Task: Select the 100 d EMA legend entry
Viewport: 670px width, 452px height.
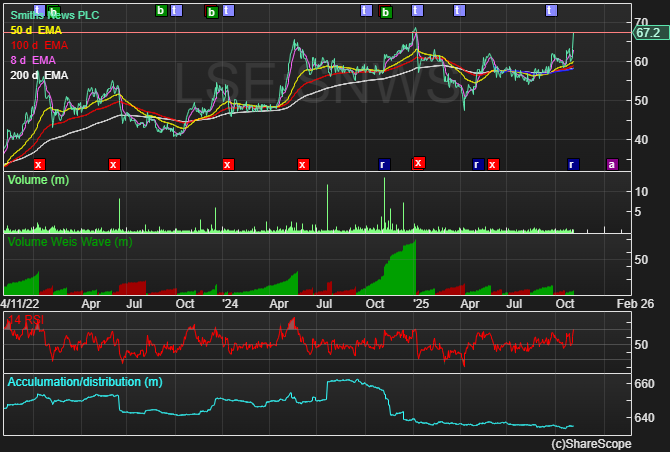Action: point(41,46)
